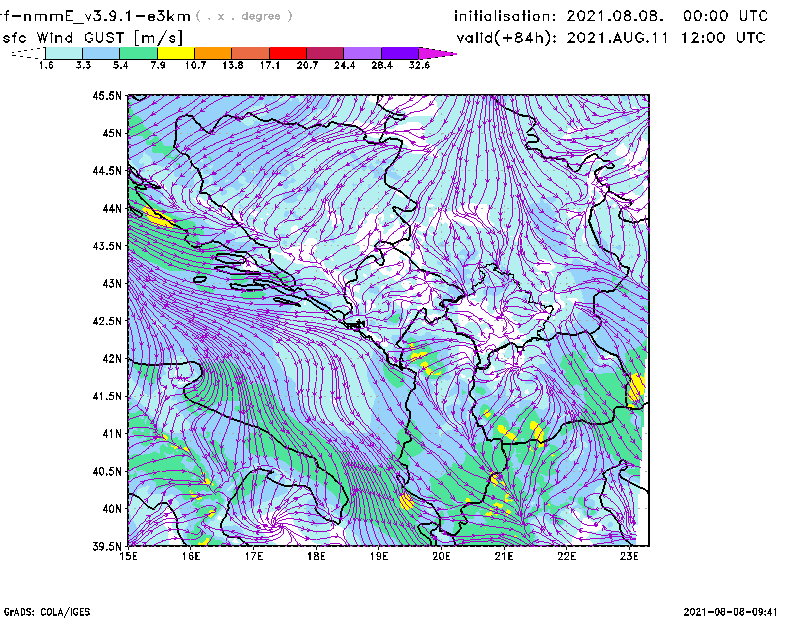Click the 42.5N latitude label

click(107, 322)
